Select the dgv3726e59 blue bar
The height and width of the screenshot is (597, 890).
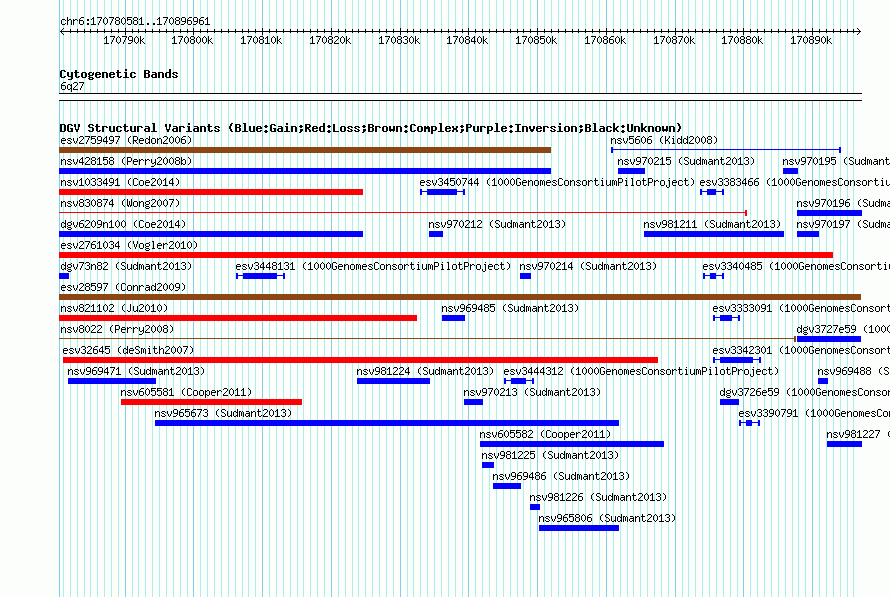[x=729, y=402]
